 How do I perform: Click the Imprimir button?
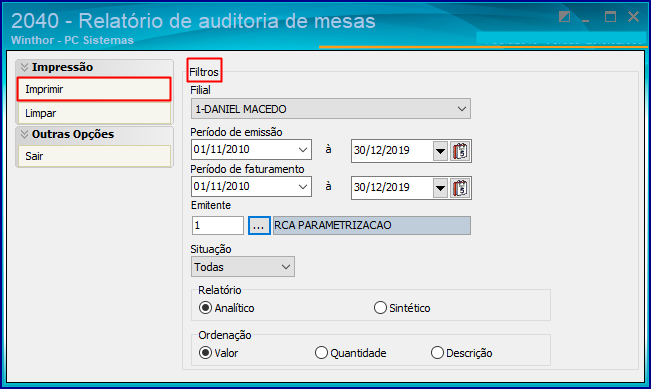(94, 89)
